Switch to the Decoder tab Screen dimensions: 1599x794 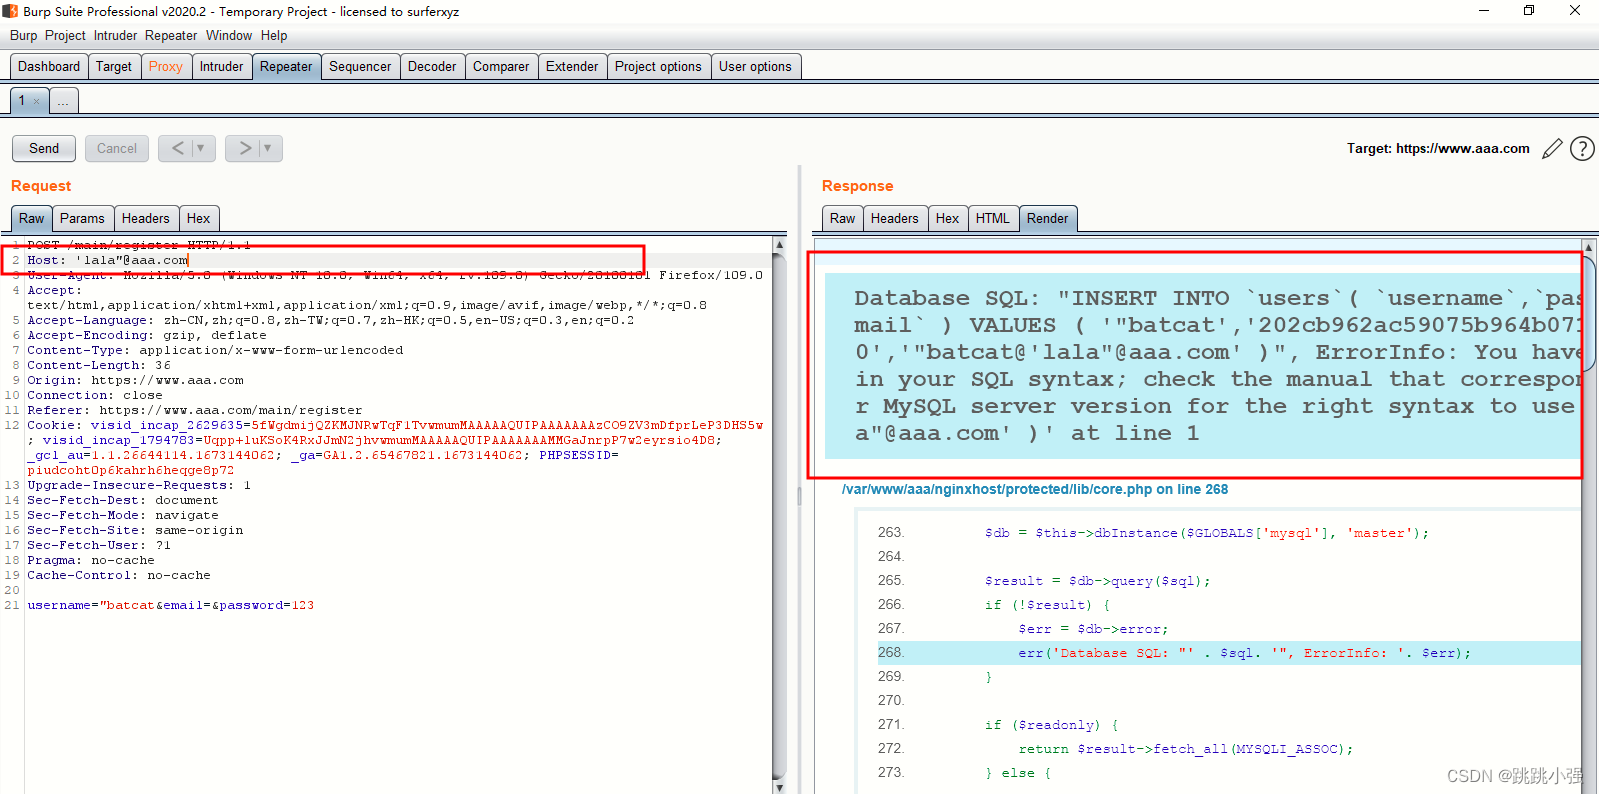click(432, 66)
